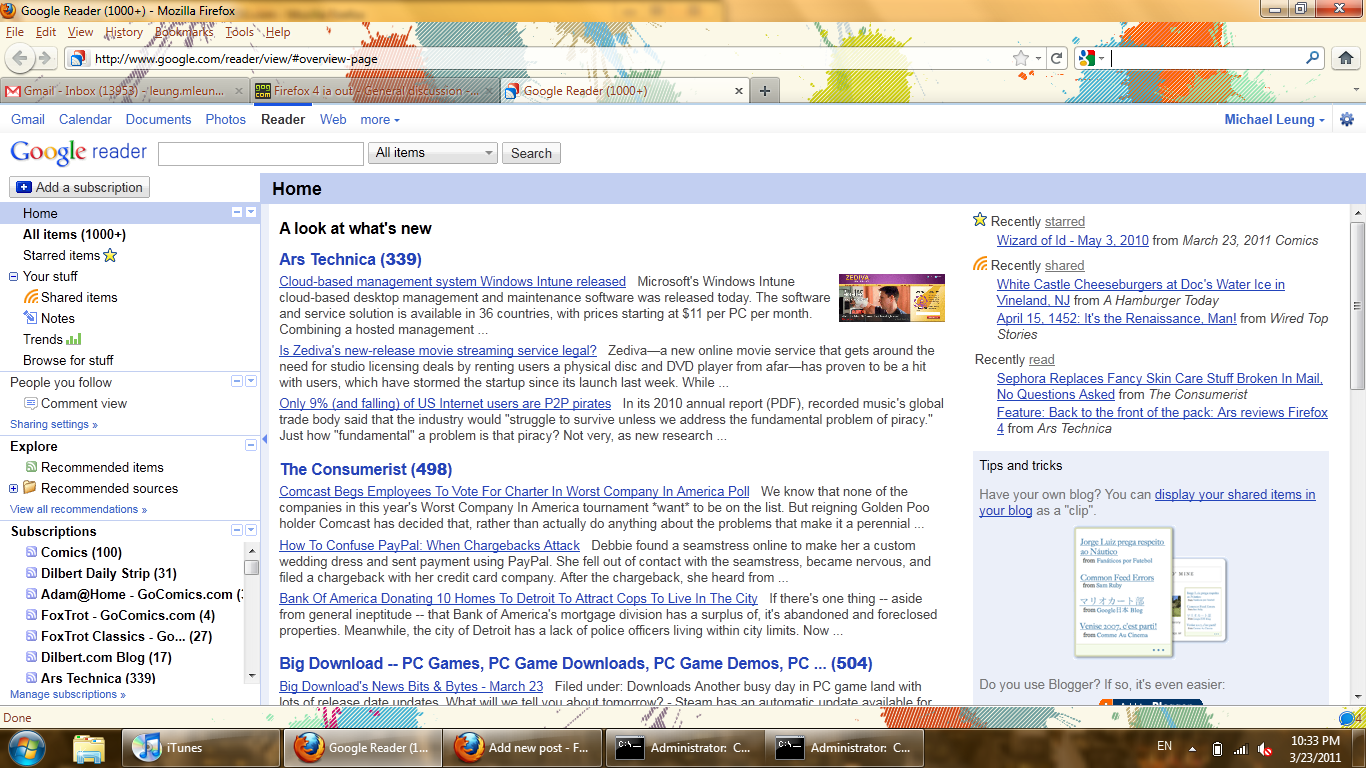Click in the Google Reader search field

tap(261, 153)
